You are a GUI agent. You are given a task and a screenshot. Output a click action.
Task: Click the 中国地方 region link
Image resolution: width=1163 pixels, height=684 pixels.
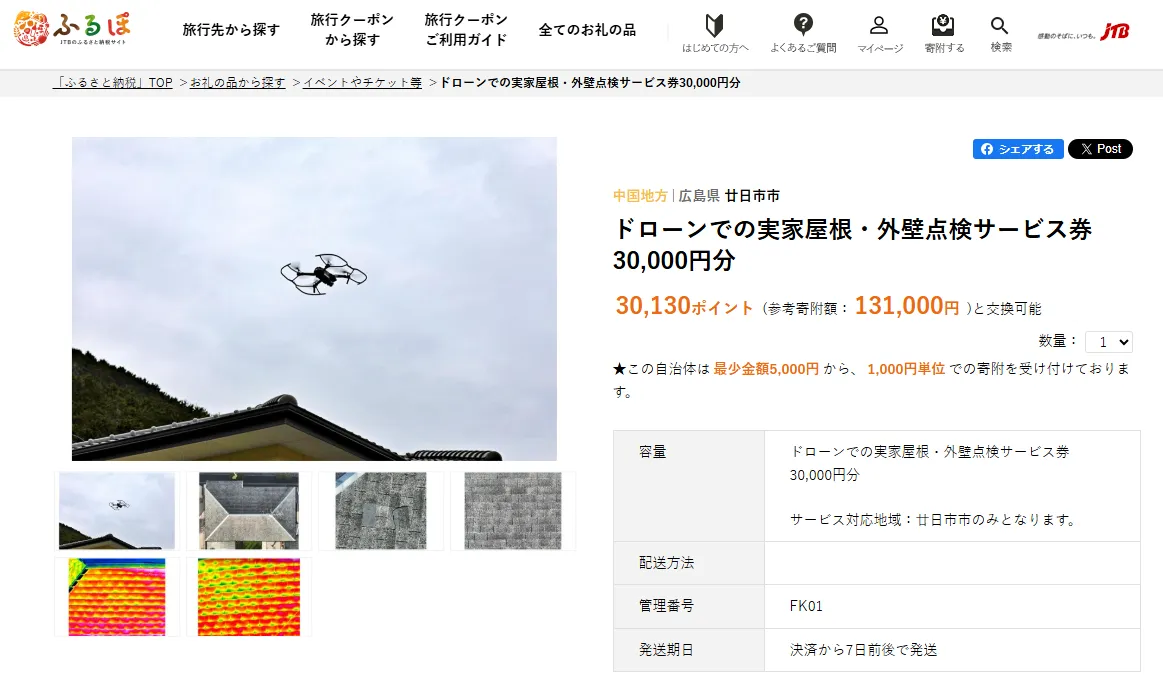point(640,196)
